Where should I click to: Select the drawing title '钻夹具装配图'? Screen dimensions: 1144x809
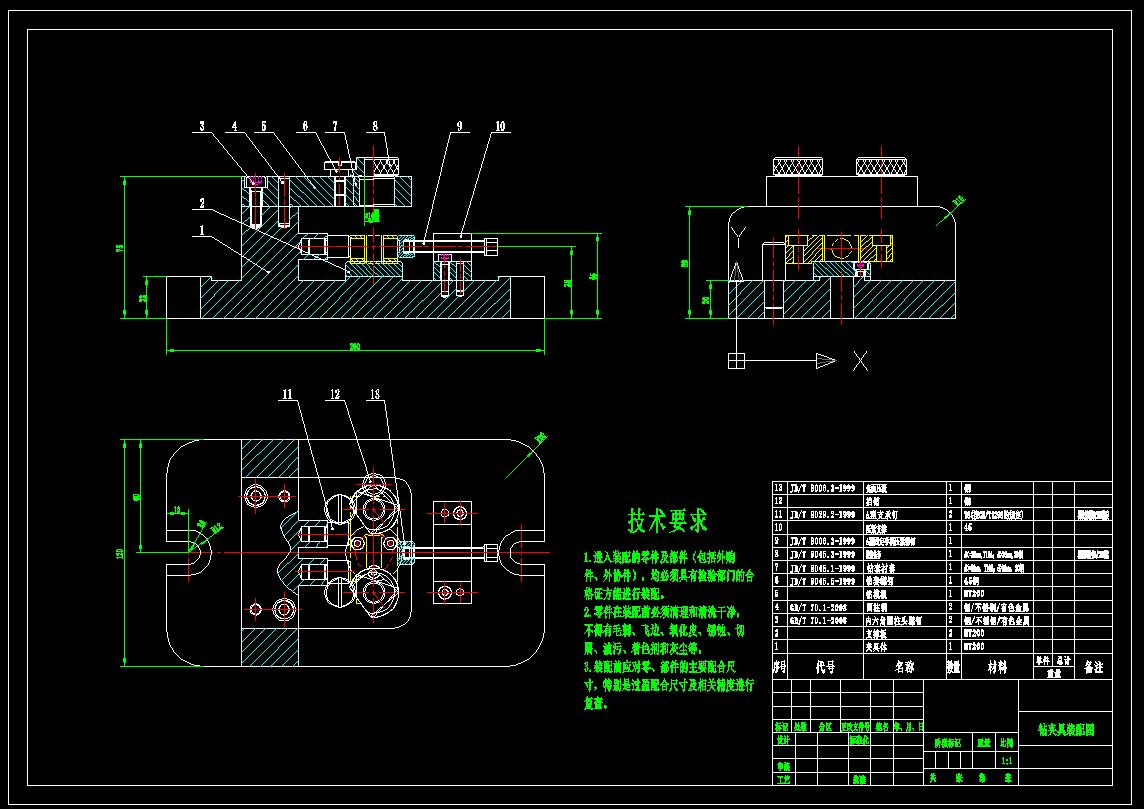click(x=1066, y=729)
